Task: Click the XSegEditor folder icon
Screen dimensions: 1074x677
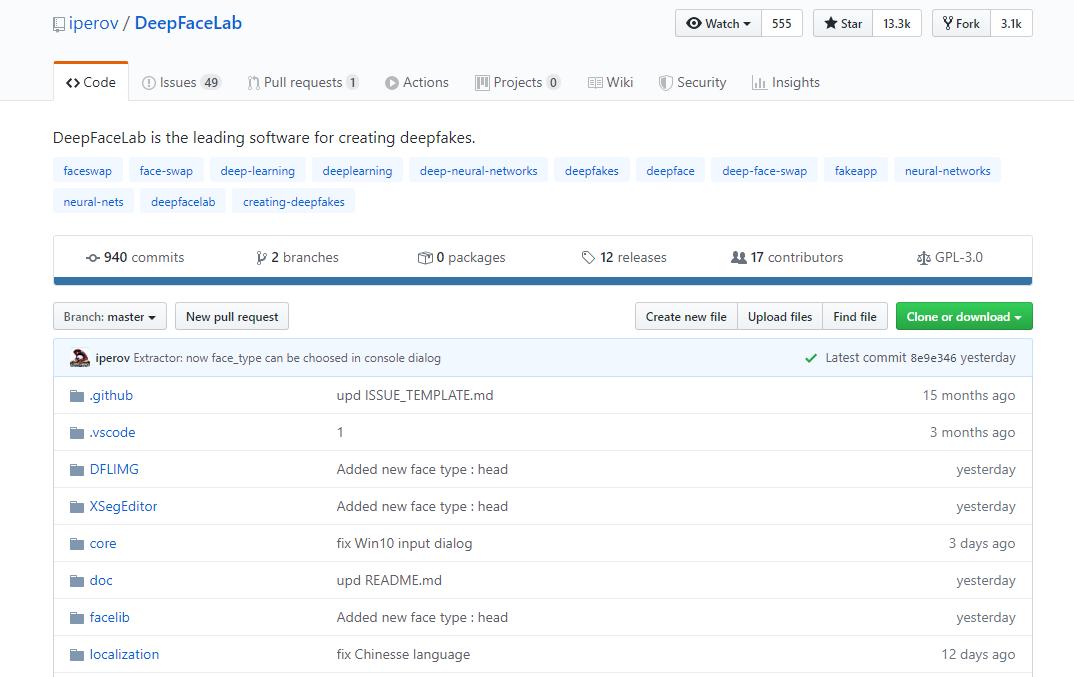Action: coord(77,507)
